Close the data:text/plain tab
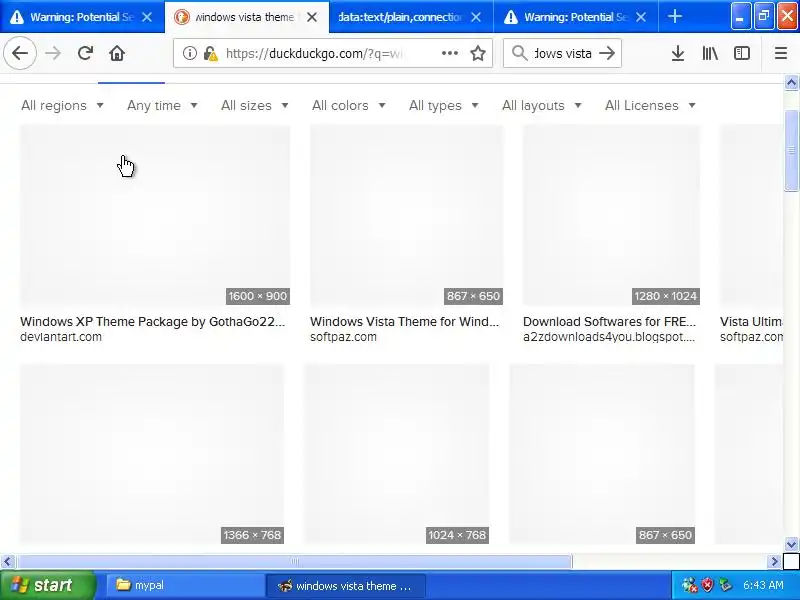 click(476, 17)
